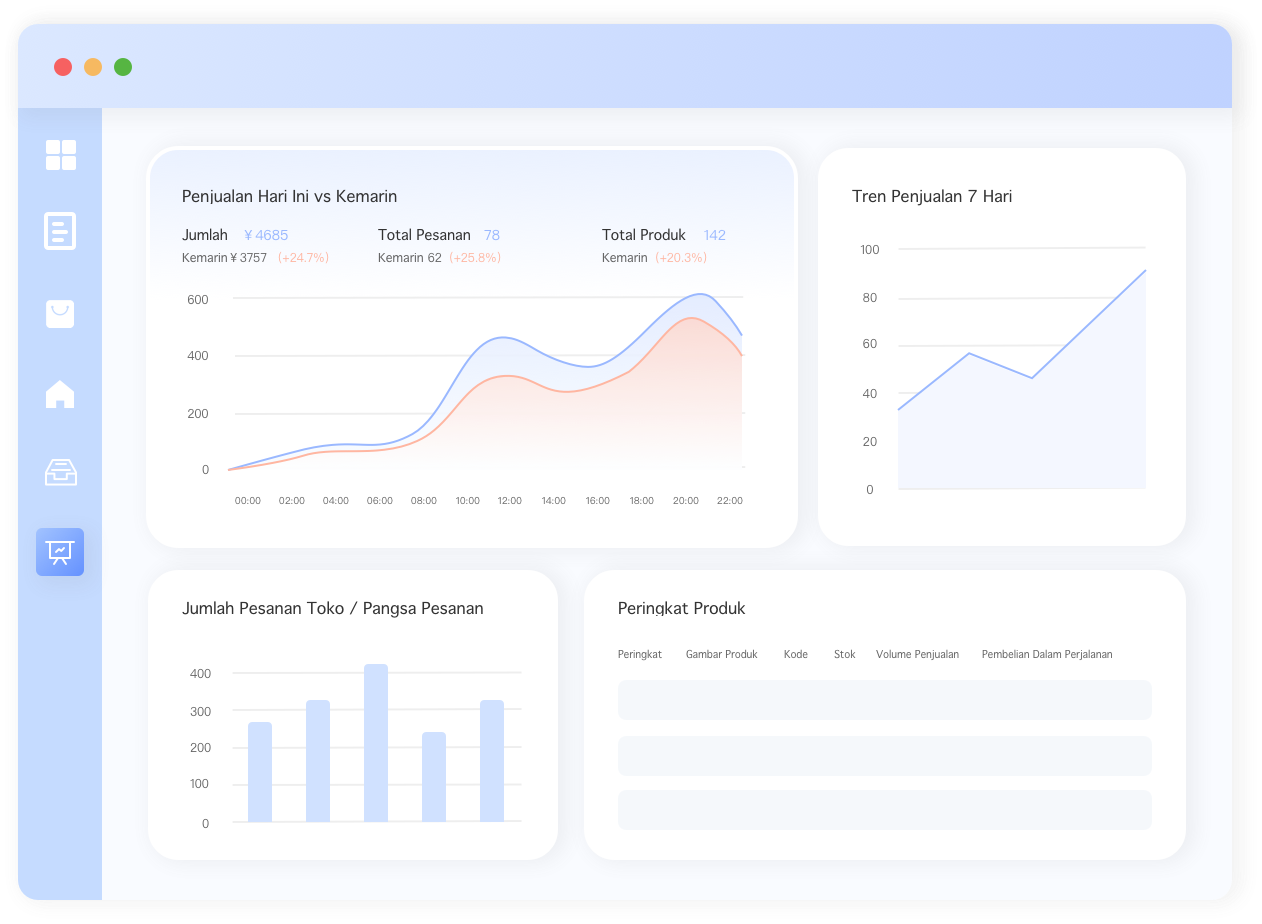
Task: Click the 400 label on bar chart axis
Action: pyautogui.click(x=200, y=673)
